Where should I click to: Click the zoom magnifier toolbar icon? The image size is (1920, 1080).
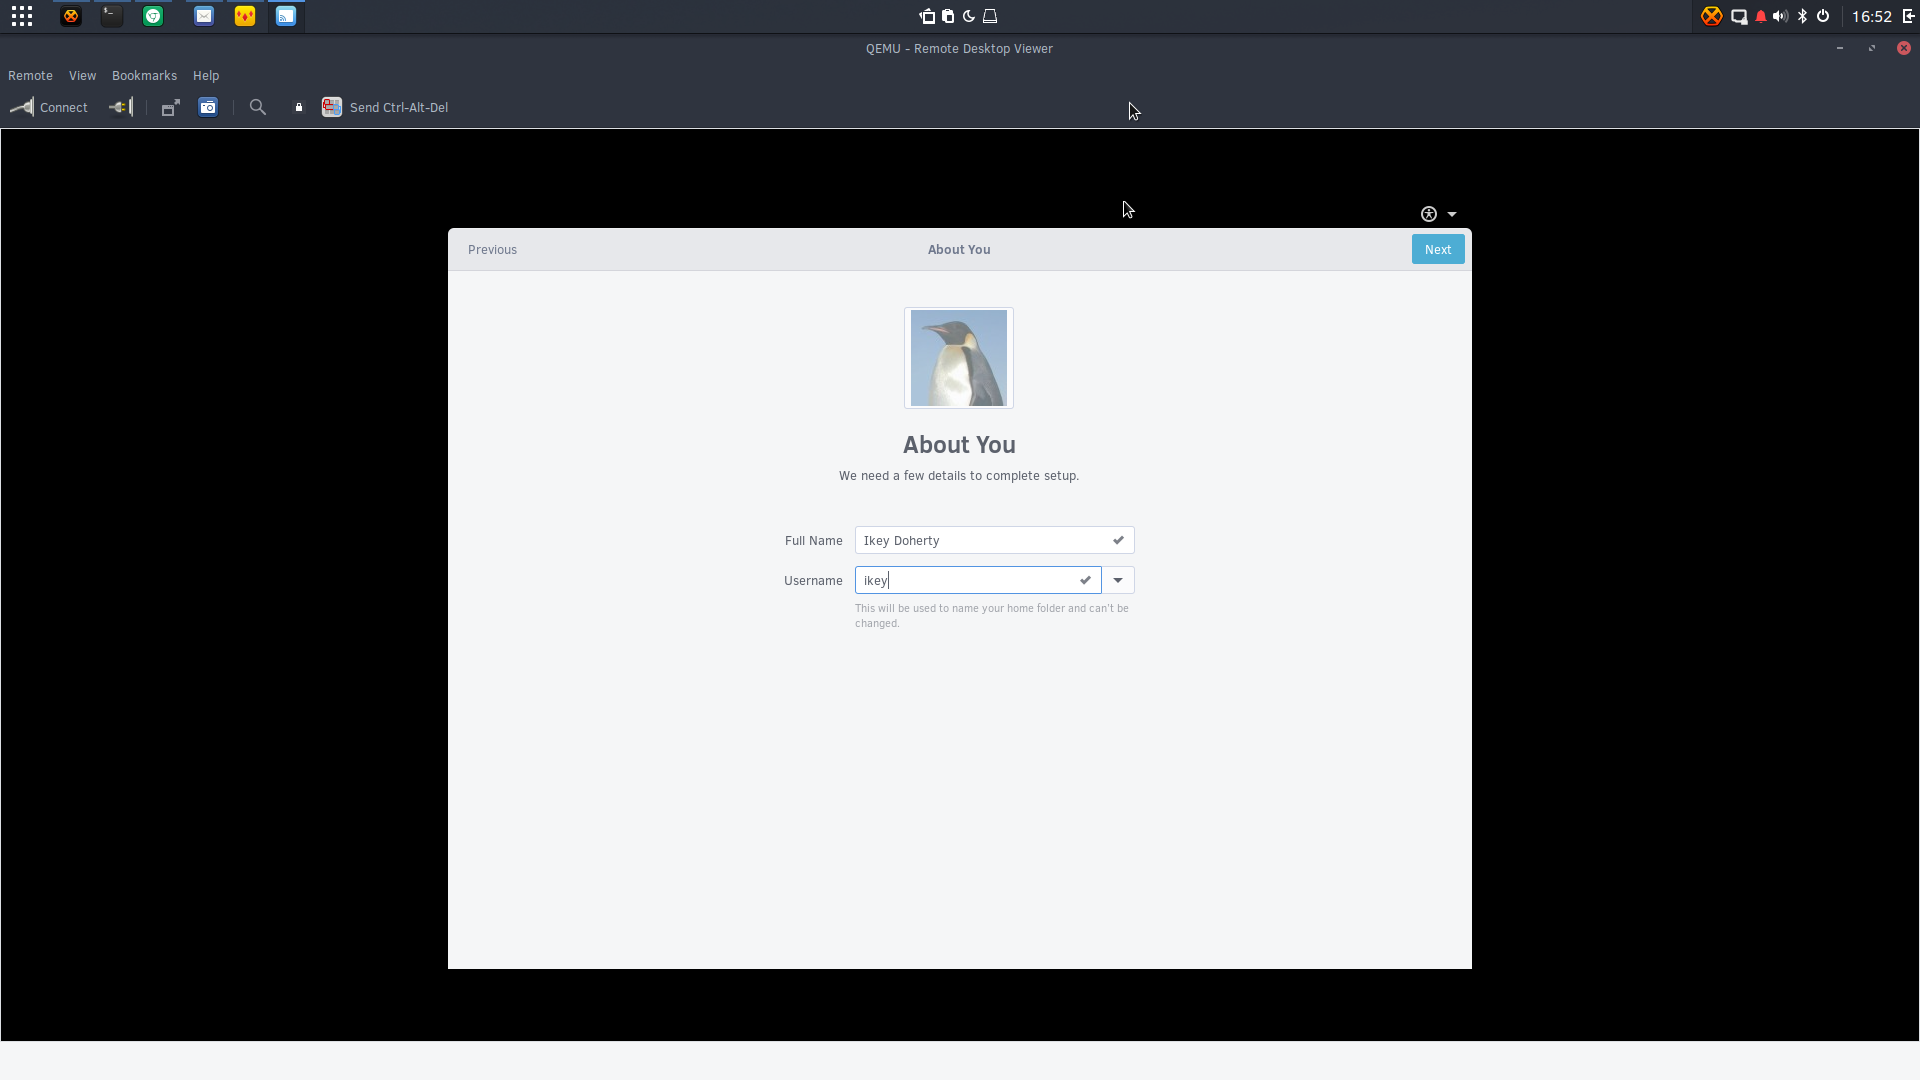258,107
